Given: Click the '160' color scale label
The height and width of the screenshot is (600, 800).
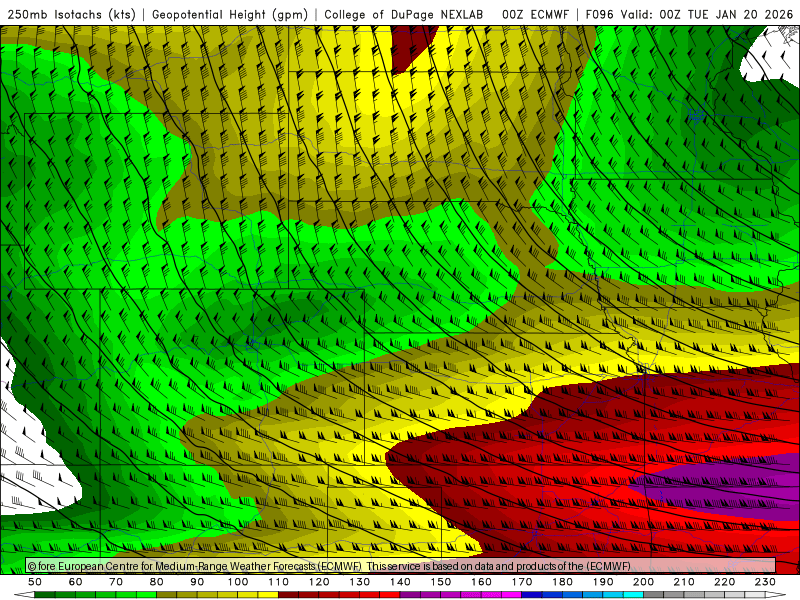Looking at the screenshot, I should [x=481, y=582].
